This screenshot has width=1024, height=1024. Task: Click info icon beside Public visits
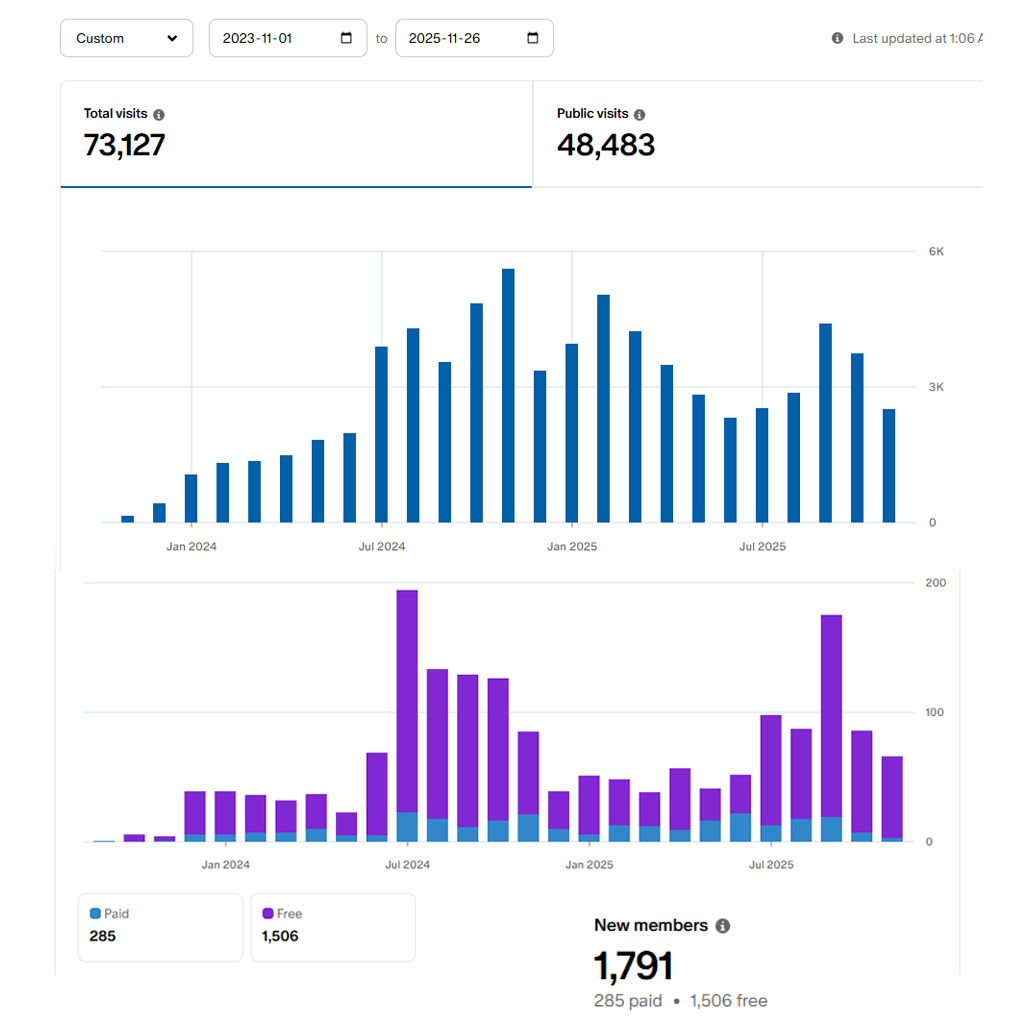640,115
